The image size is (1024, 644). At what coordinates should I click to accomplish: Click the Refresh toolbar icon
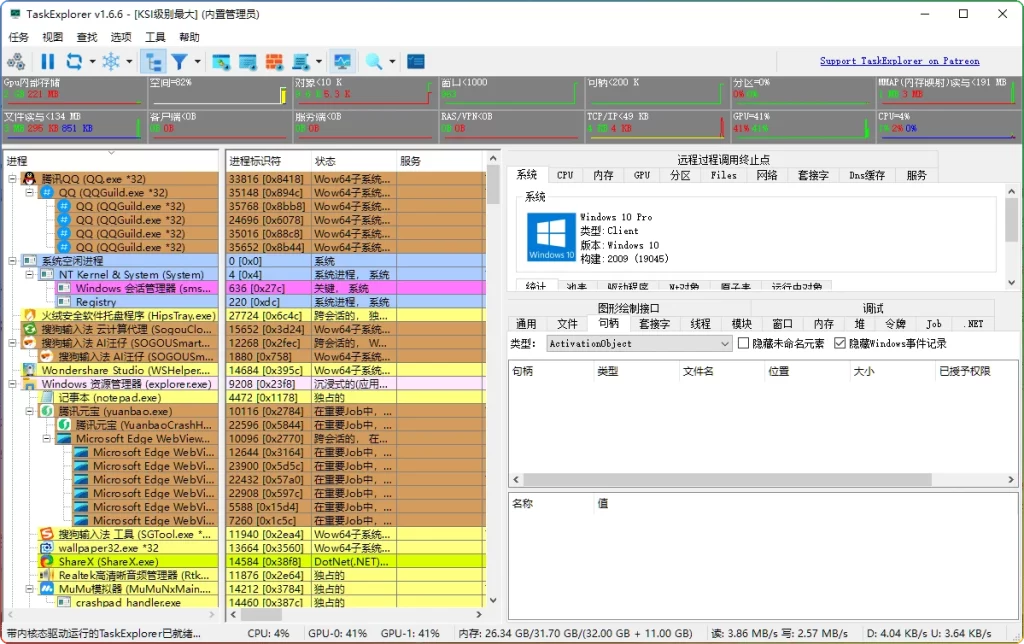(x=74, y=60)
